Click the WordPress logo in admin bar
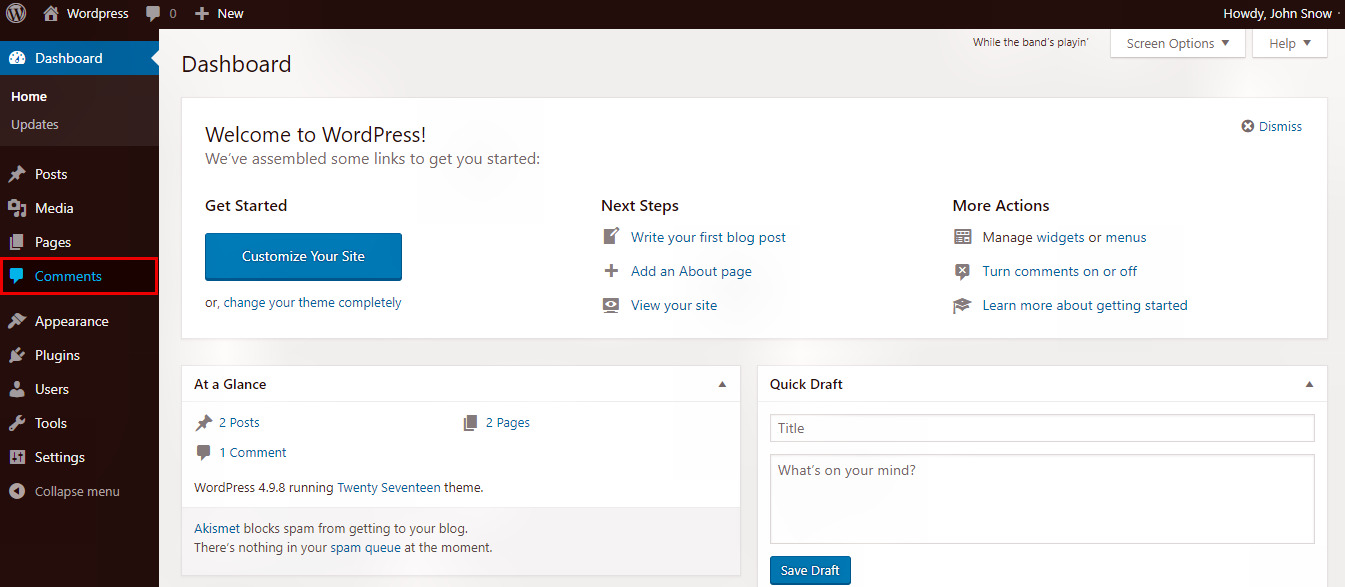Image resolution: width=1345 pixels, height=587 pixels. (x=17, y=14)
